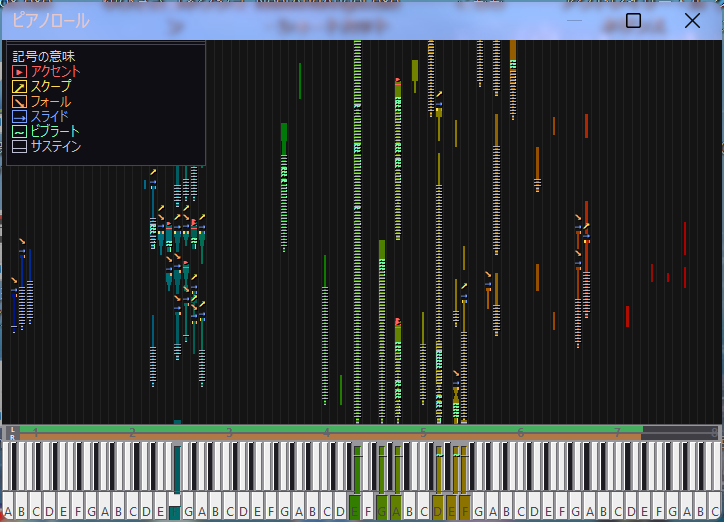This screenshot has height=522, width=724.
Task: Click the アクセント legend label
Action: click(x=55, y=72)
